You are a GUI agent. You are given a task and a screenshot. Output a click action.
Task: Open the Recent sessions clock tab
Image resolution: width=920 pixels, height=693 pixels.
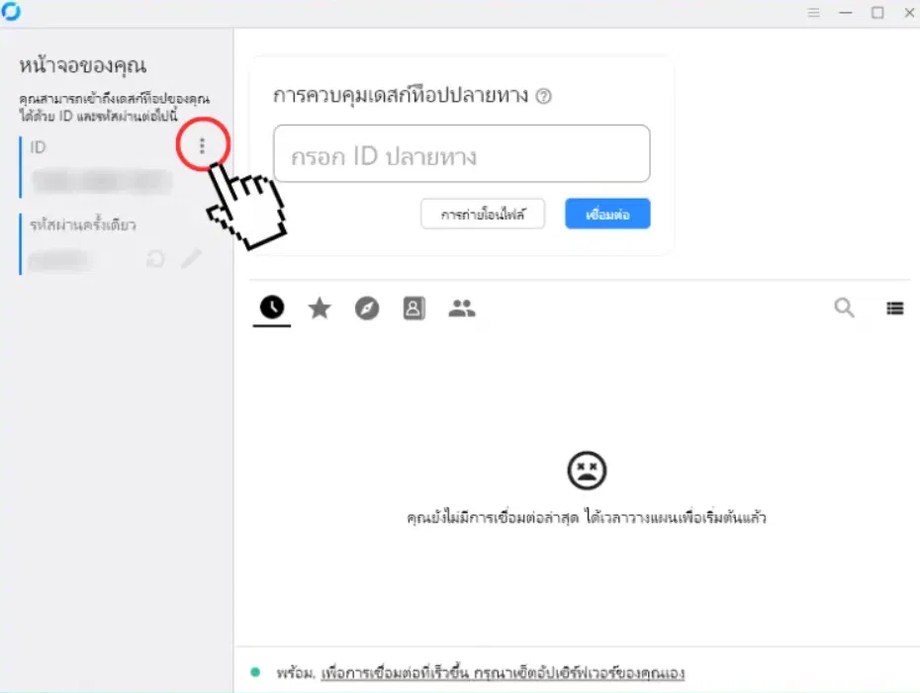click(x=272, y=307)
